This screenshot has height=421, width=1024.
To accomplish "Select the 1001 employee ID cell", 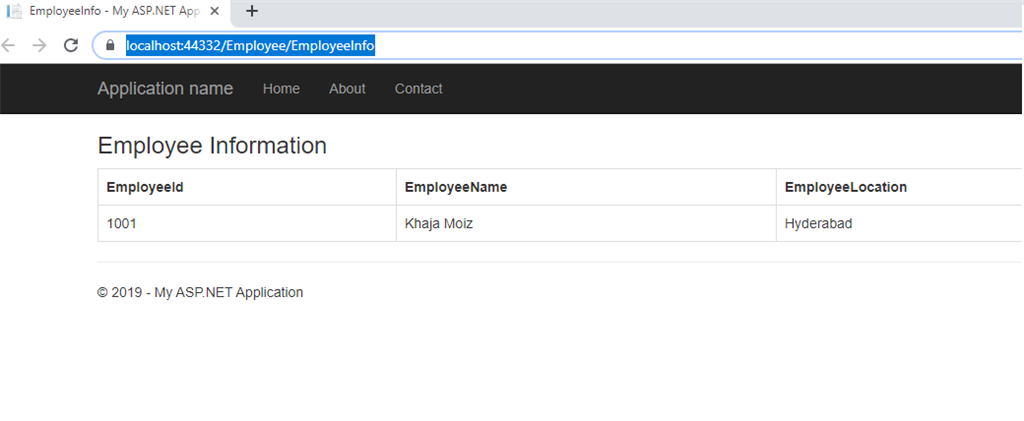I will (x=122, y=224).
